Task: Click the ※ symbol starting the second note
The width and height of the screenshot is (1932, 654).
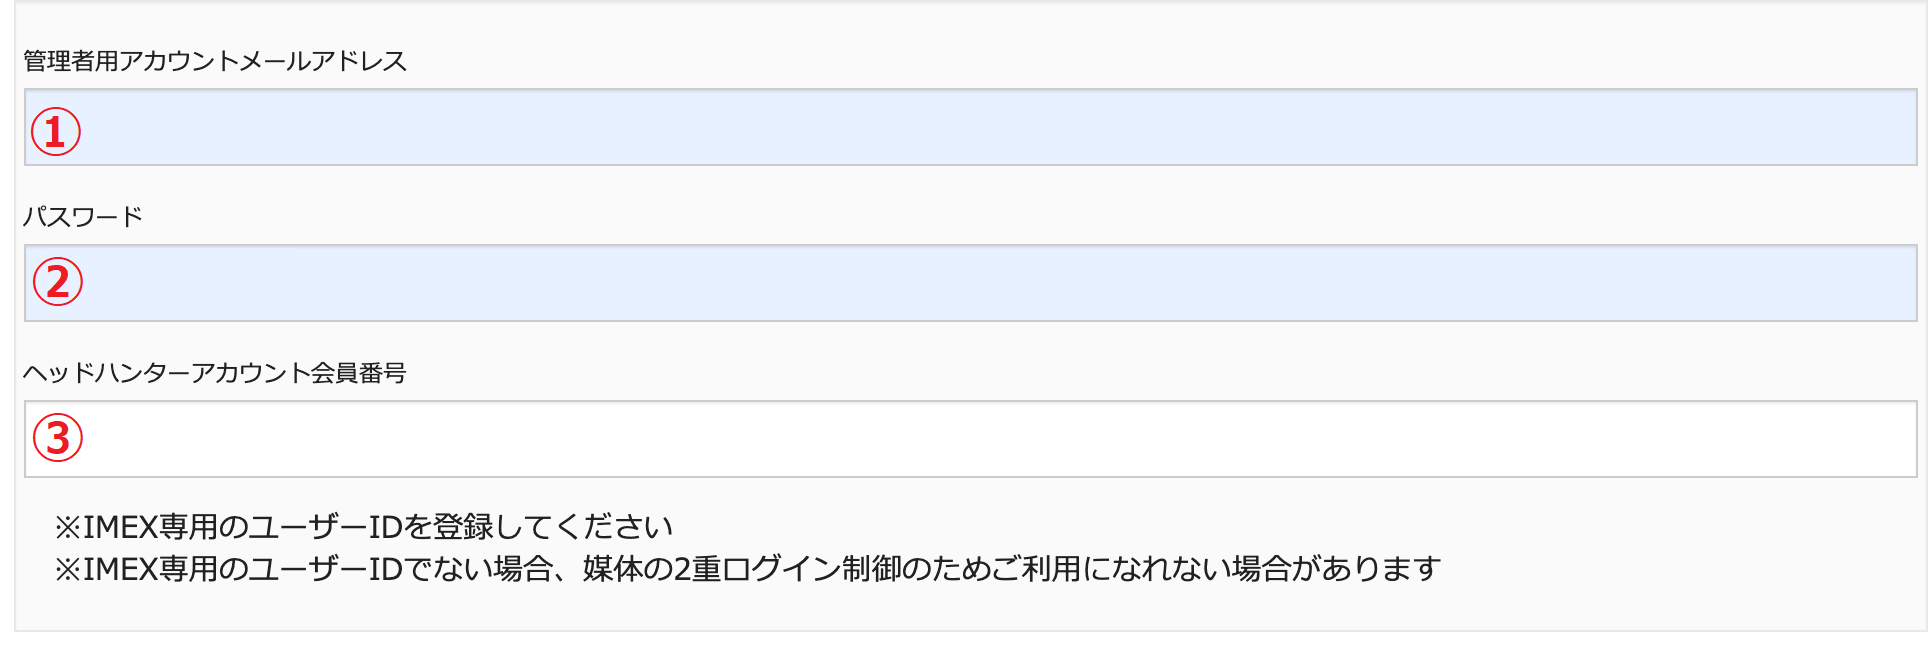Action: pos(67,569)
